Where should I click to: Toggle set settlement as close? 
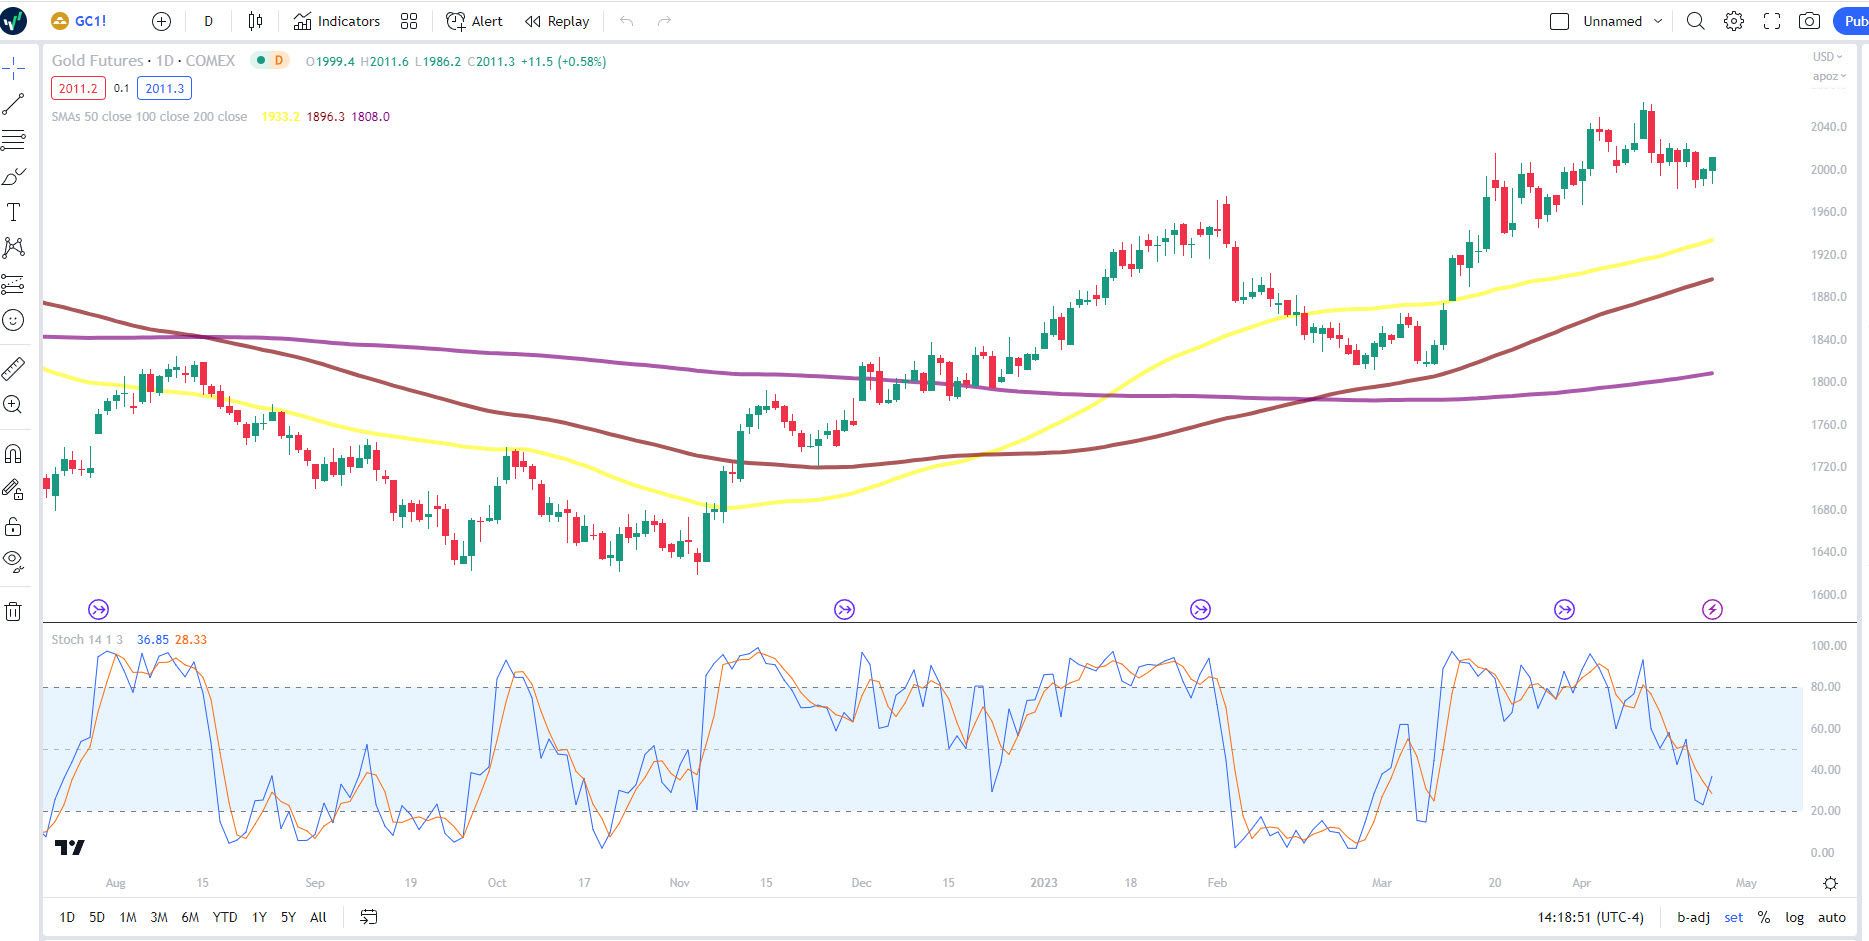pyautogui.click(x=1734, y=917)
